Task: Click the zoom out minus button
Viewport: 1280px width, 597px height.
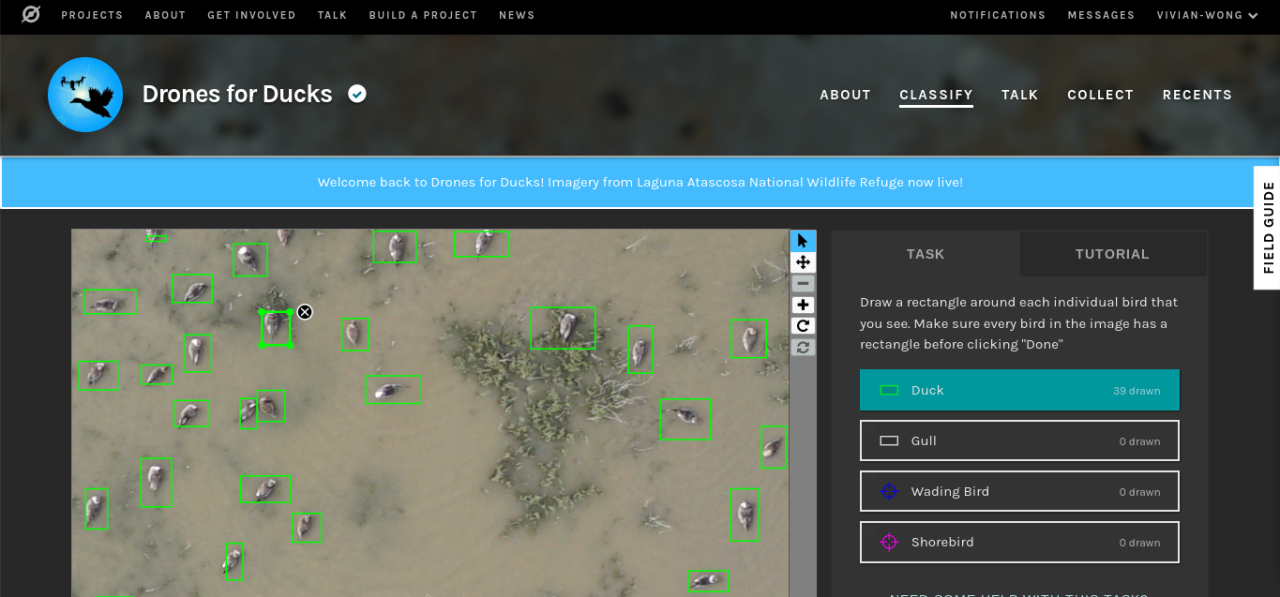Action: click(803, 284)
